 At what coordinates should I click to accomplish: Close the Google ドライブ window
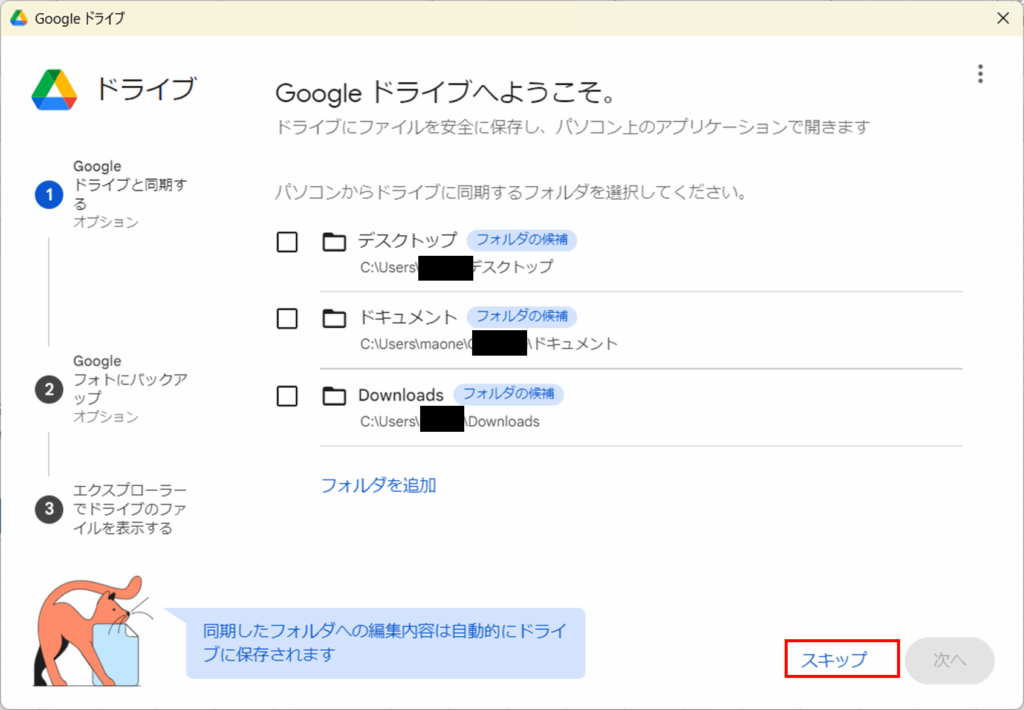tap(1003, 18)
